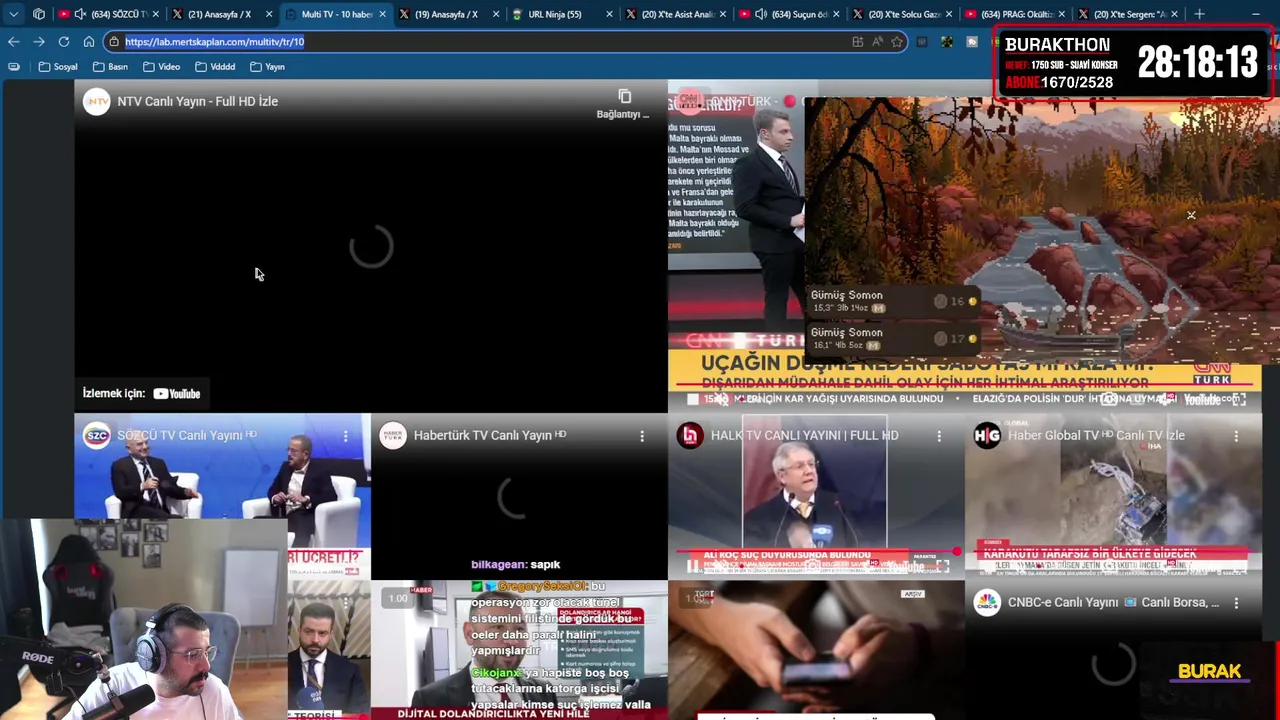Switch to the (634) SÖZCÜ TV tab

[x=108, y=14]
